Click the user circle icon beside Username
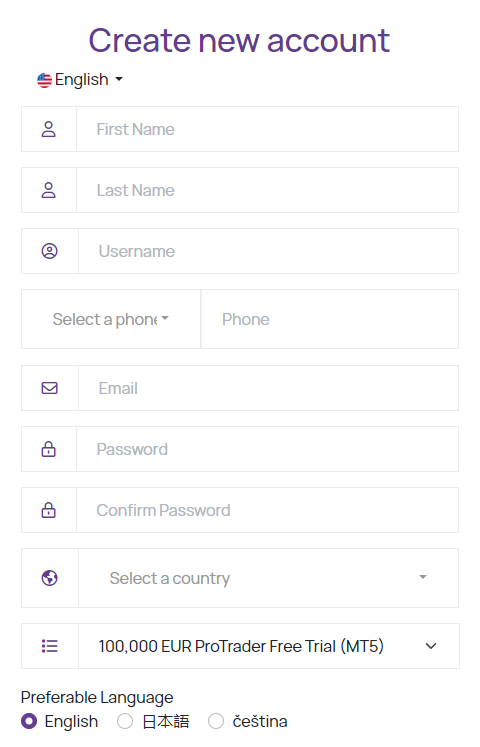The image size is (480, 747). click(50, 251)
